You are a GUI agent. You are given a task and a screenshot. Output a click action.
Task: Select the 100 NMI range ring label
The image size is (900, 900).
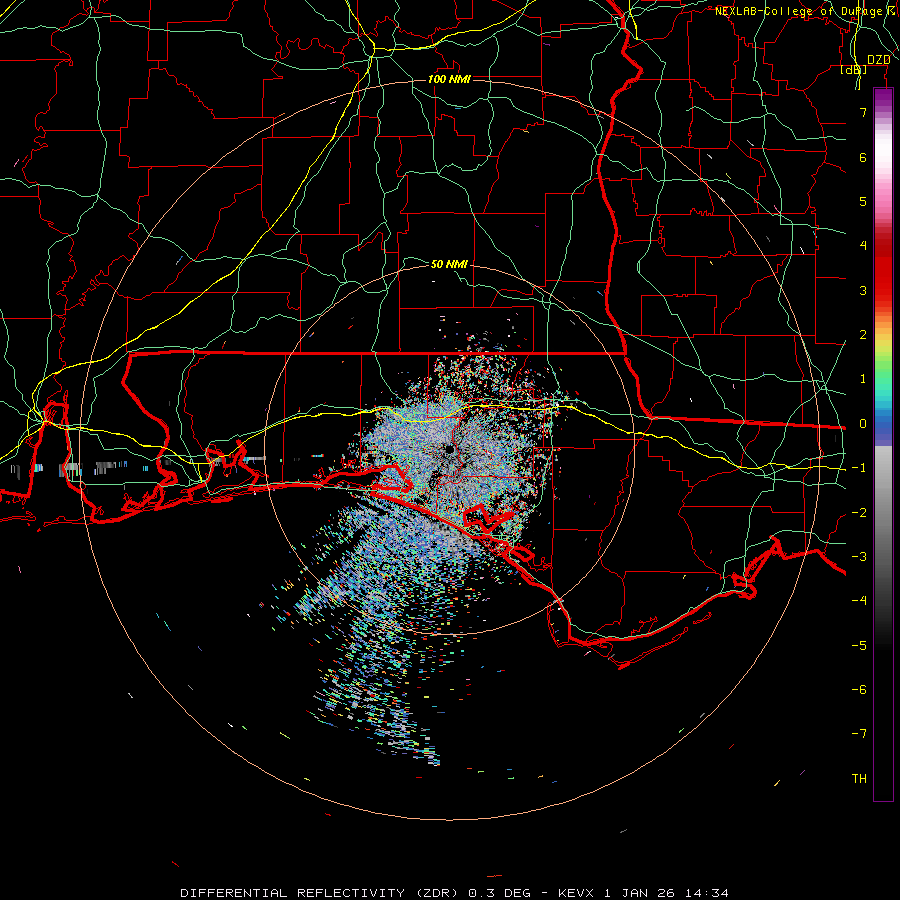449,79
